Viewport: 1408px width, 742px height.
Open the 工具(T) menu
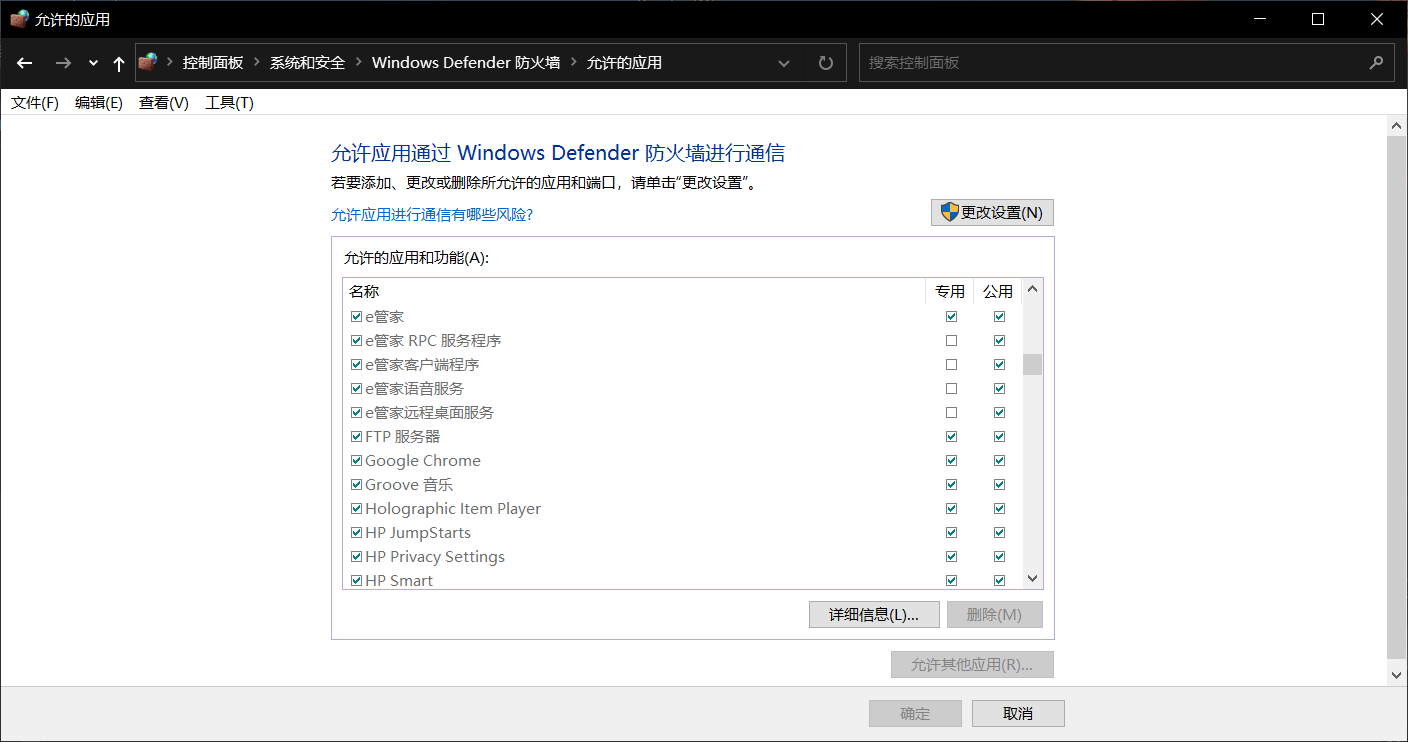(228, 101)
